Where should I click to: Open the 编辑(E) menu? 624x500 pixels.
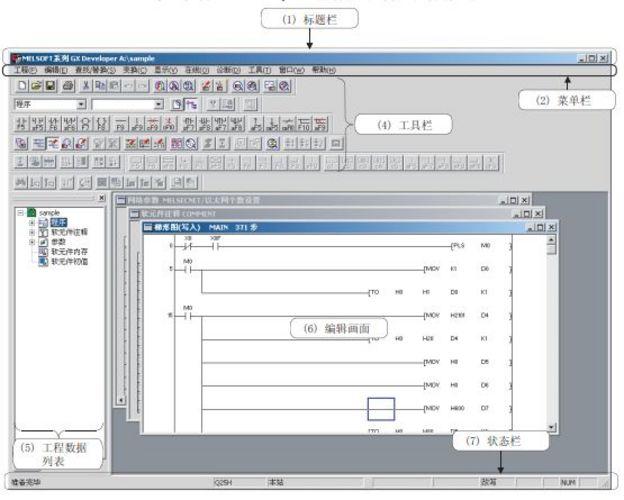click(x=56, y=70)
